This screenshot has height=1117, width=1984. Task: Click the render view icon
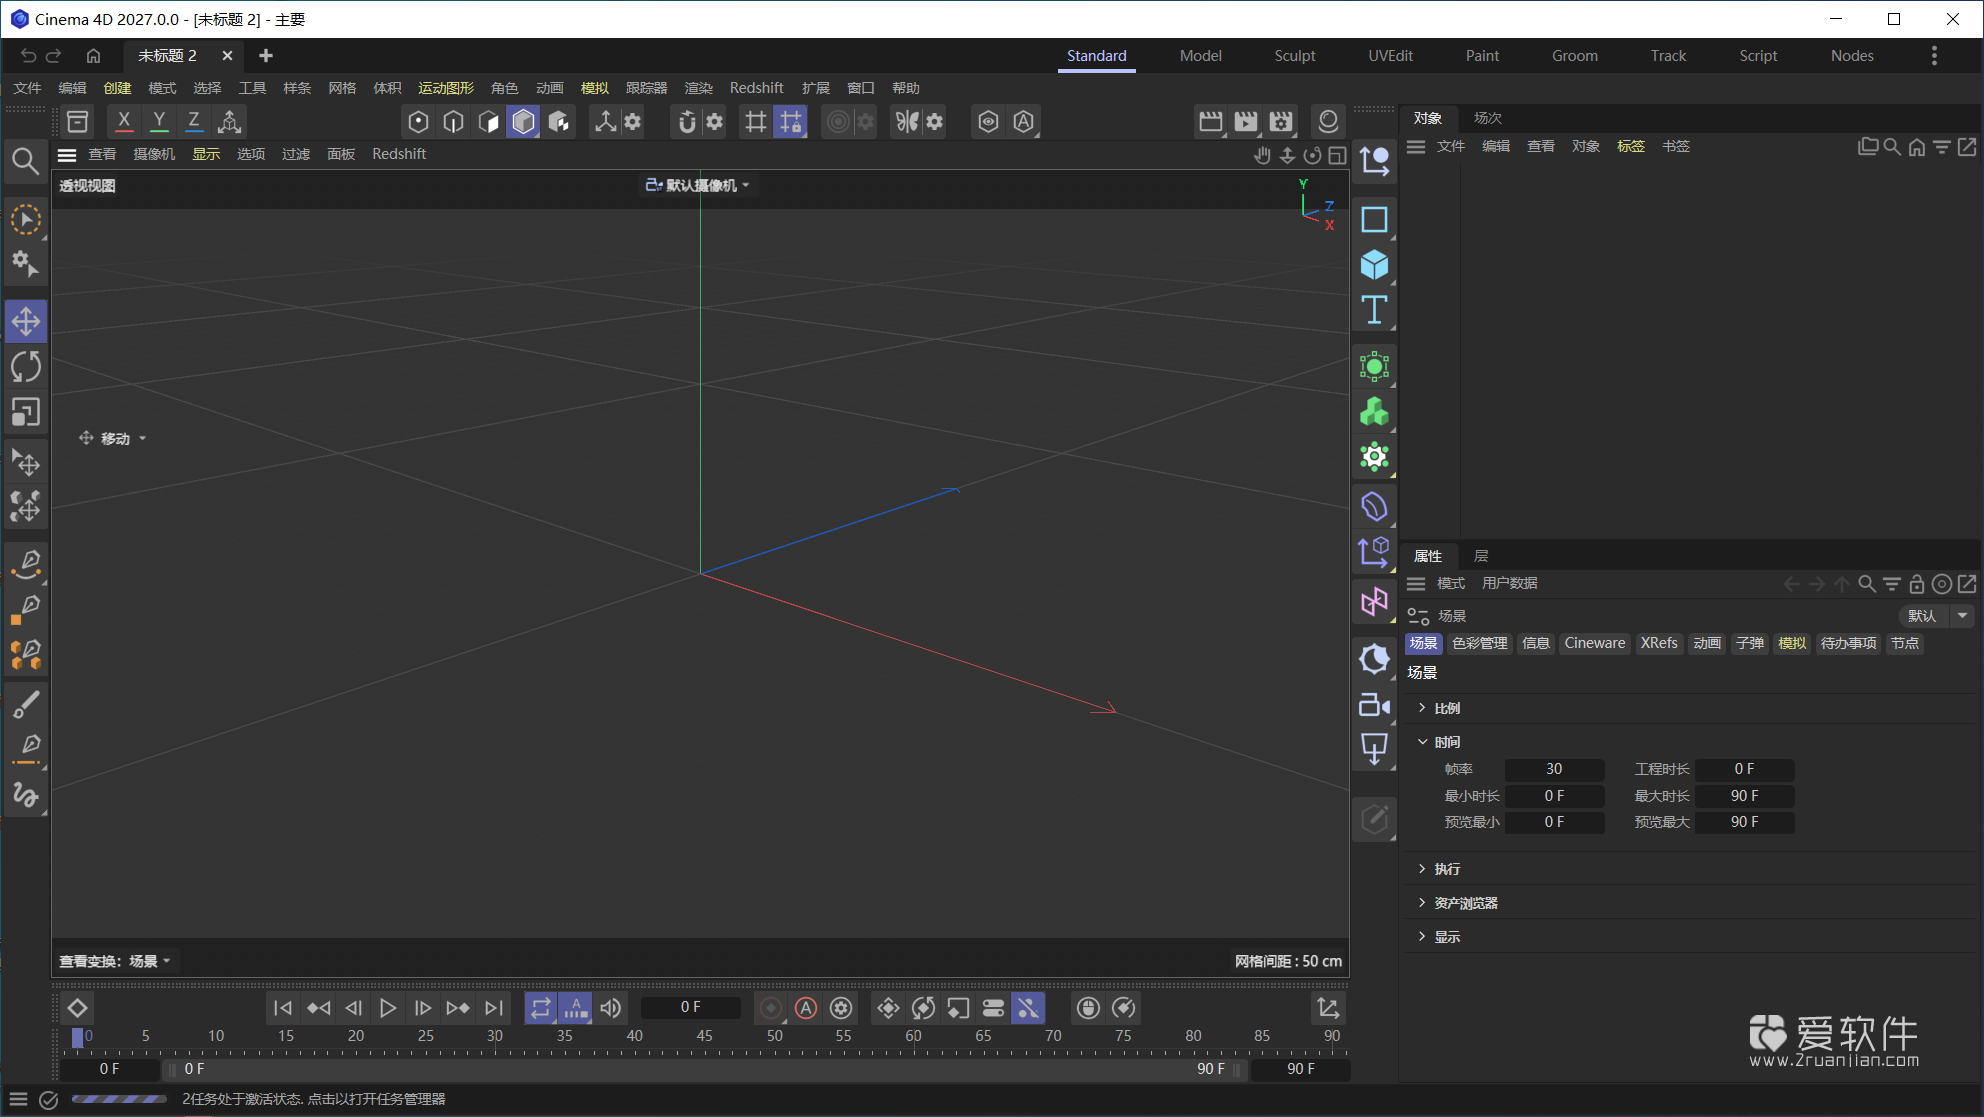[x=1210, y=122]
